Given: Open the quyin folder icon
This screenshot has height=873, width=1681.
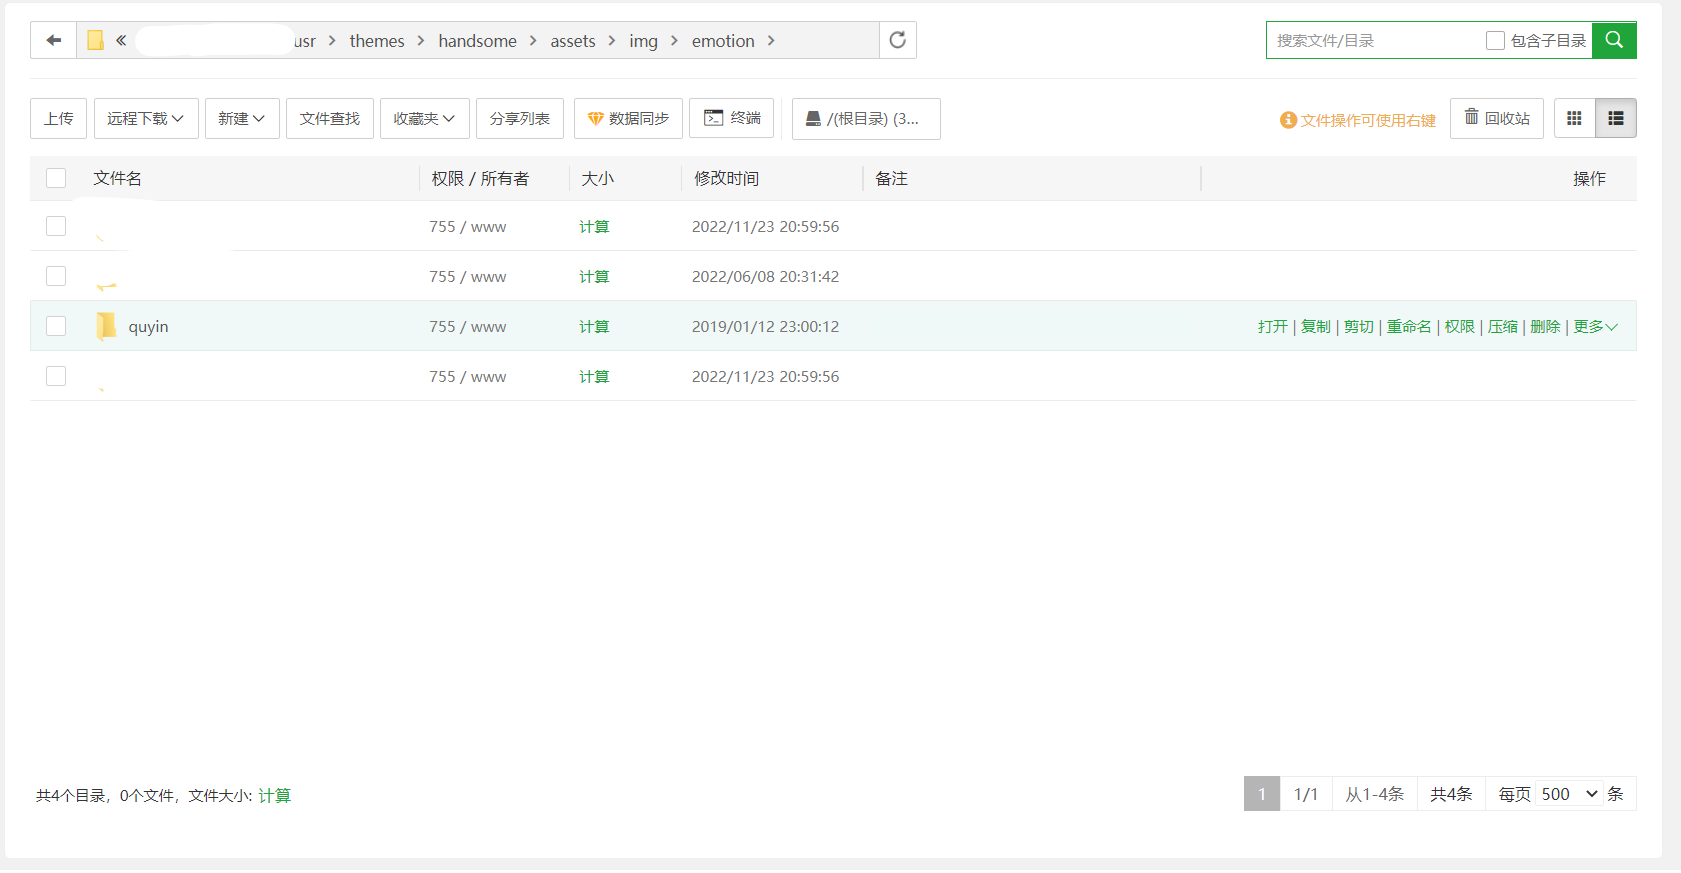Looking at the screenshot, I should pos(106,326).
